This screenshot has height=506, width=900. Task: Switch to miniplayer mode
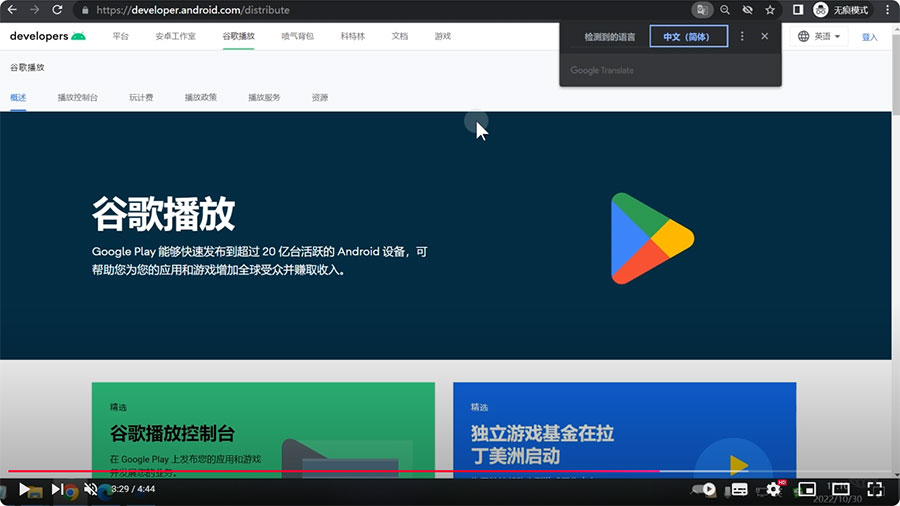(x=807, y=489)
